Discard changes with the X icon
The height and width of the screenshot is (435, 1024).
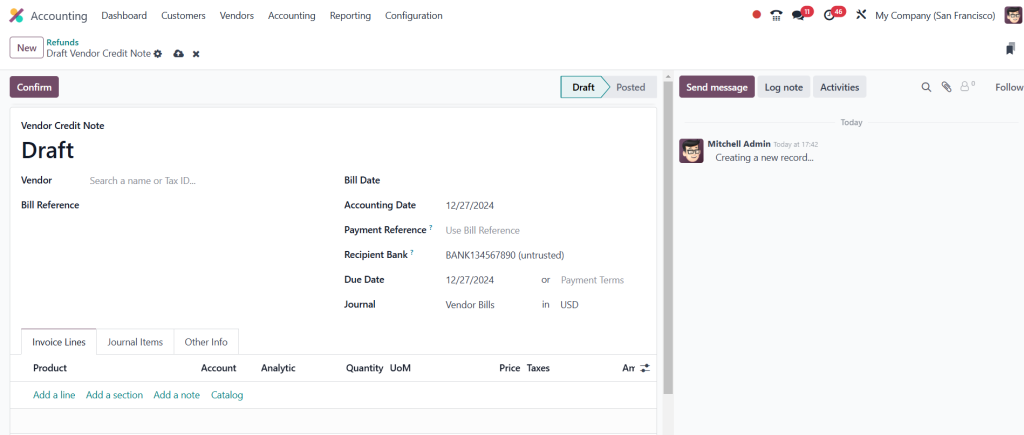click(196, 54)
